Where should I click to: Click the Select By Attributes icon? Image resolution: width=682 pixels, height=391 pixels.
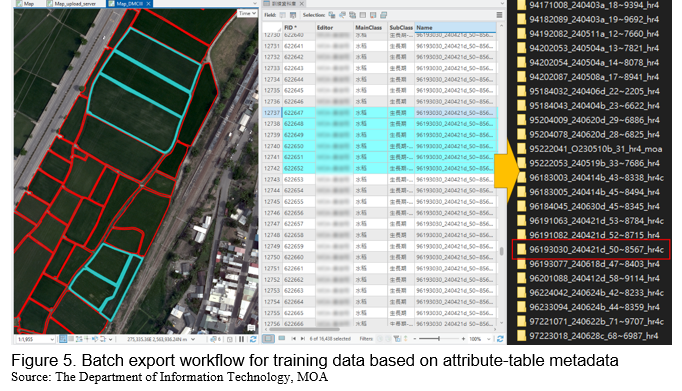[332, 15]
